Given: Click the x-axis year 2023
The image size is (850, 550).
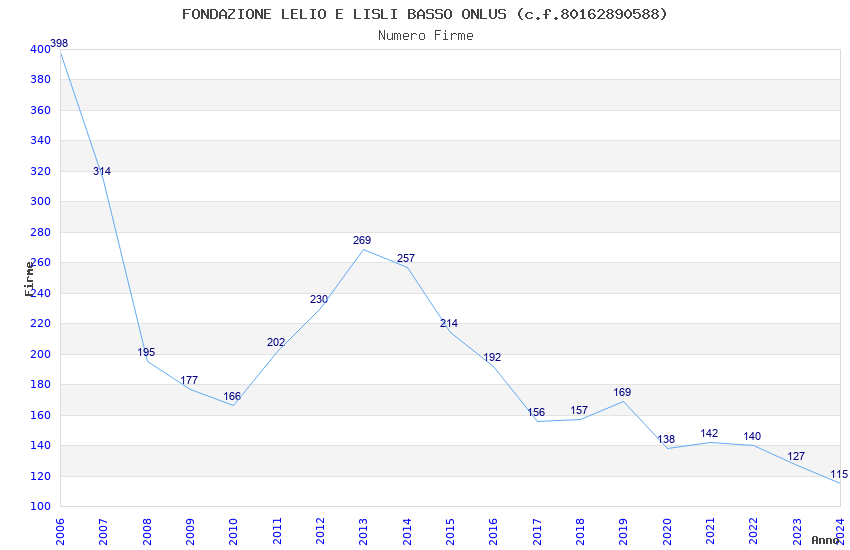Looking at the screenshot, I should click(x=797, y=532).
